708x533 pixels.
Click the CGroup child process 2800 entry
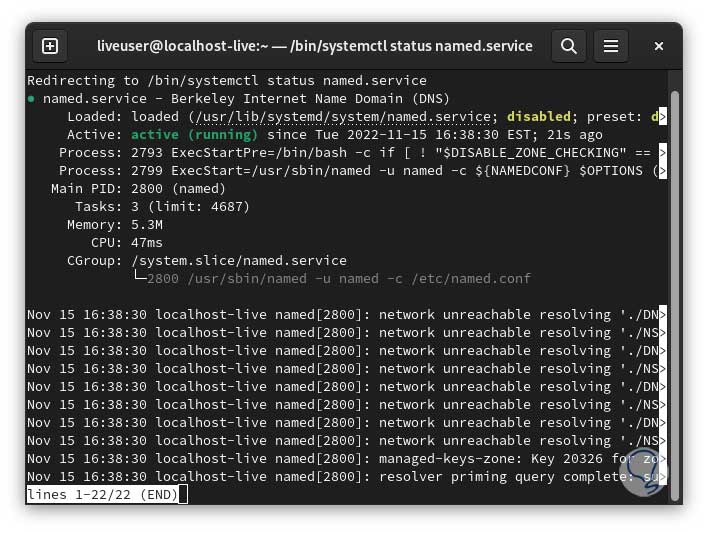point(338,279)
